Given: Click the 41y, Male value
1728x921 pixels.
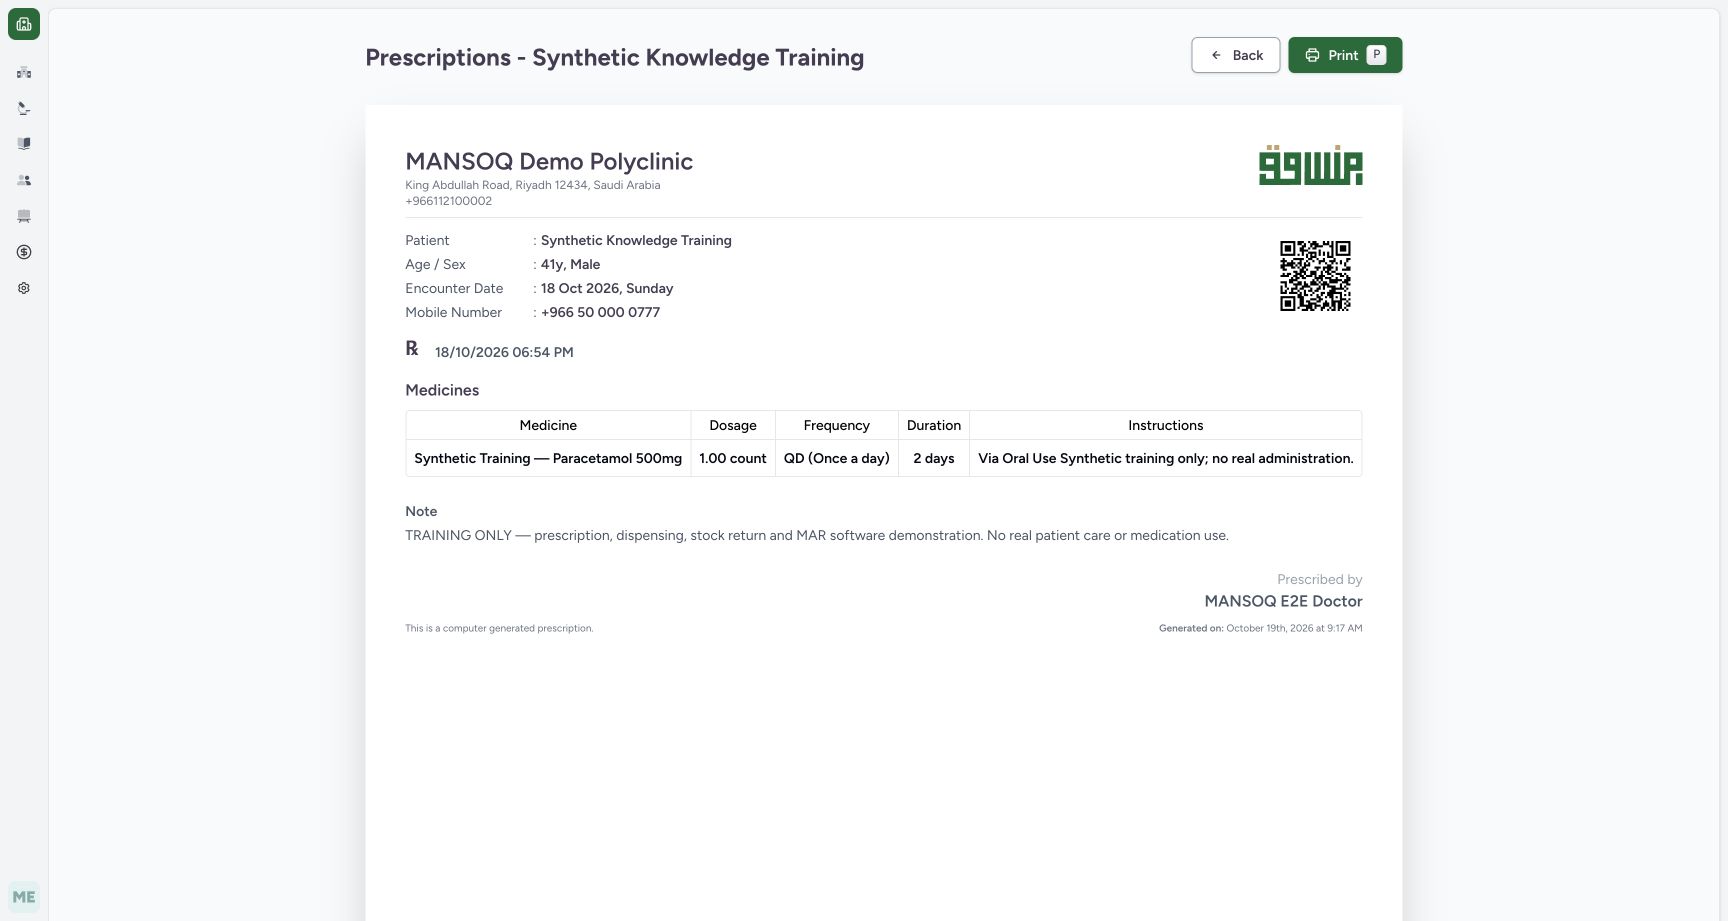Looking at the screenshot, I should point(570,264).
